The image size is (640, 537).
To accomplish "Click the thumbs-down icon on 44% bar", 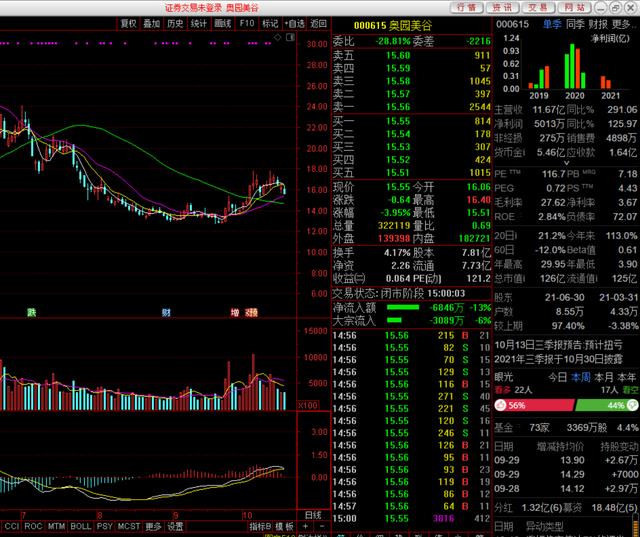I will 632,405.
